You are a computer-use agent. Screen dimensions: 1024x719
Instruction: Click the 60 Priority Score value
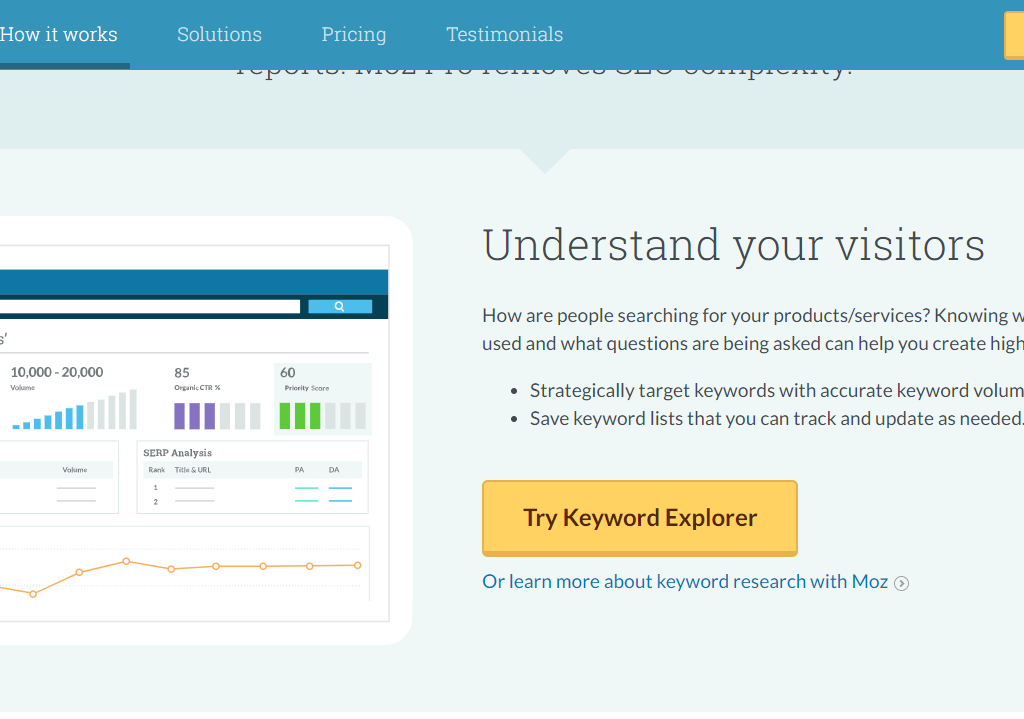(287, 373)
